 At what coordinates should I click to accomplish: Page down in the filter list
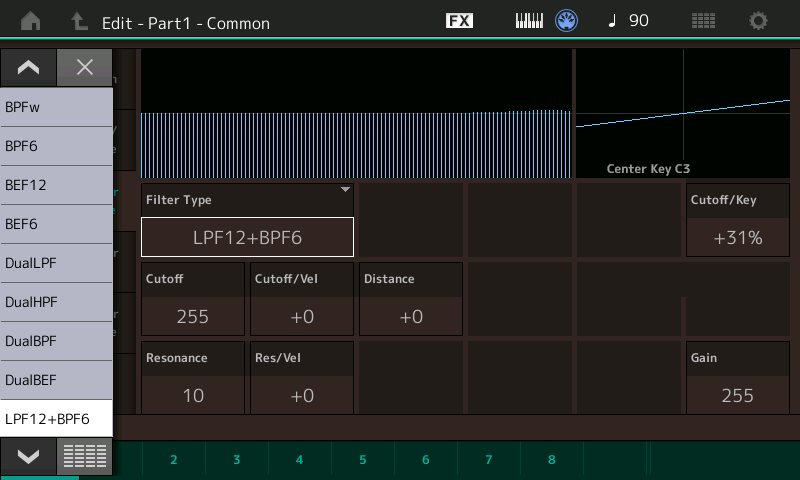click(29, 456)
